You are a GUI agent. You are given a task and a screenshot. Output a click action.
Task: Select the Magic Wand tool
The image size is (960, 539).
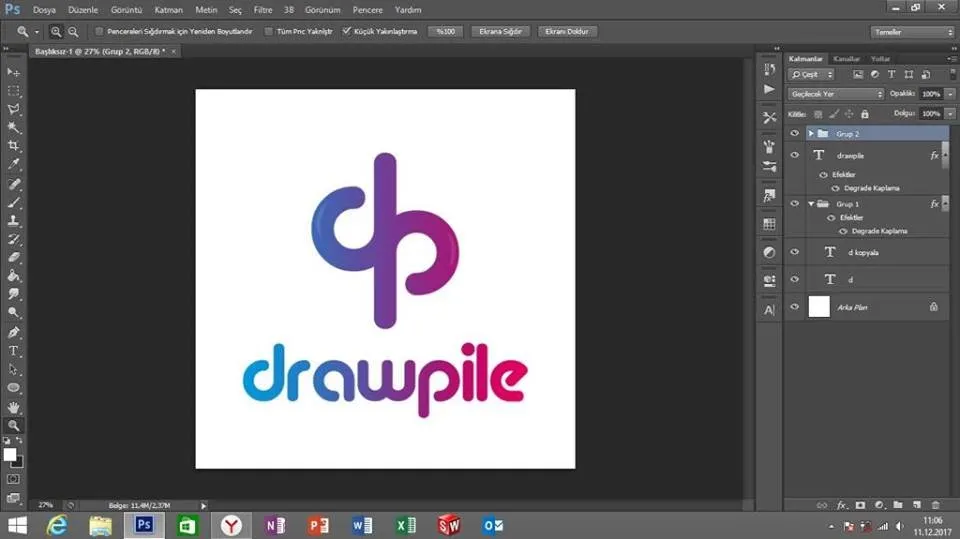(x=13, y=127)
